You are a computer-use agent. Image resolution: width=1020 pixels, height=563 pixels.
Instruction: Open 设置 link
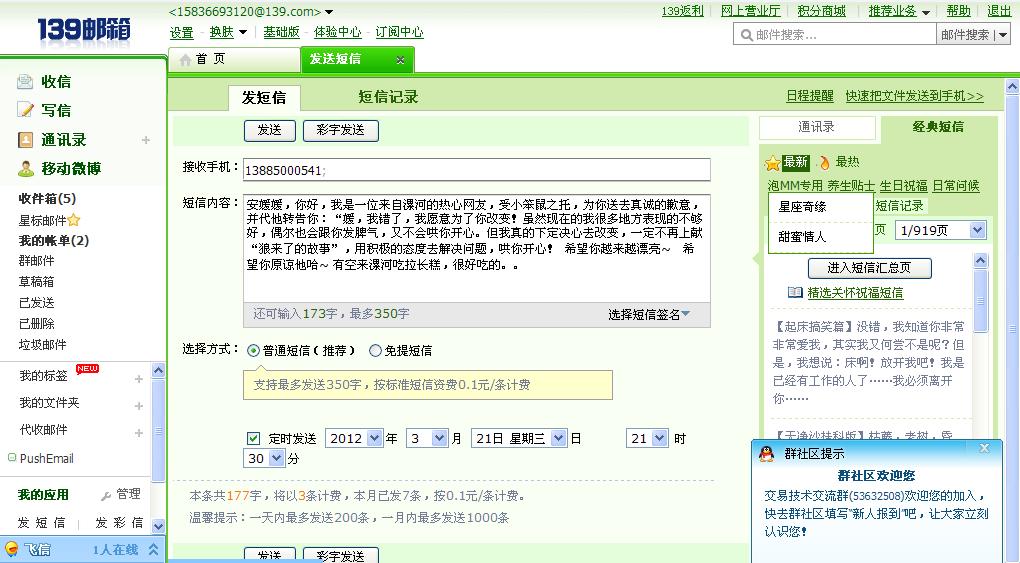point(181,33)
